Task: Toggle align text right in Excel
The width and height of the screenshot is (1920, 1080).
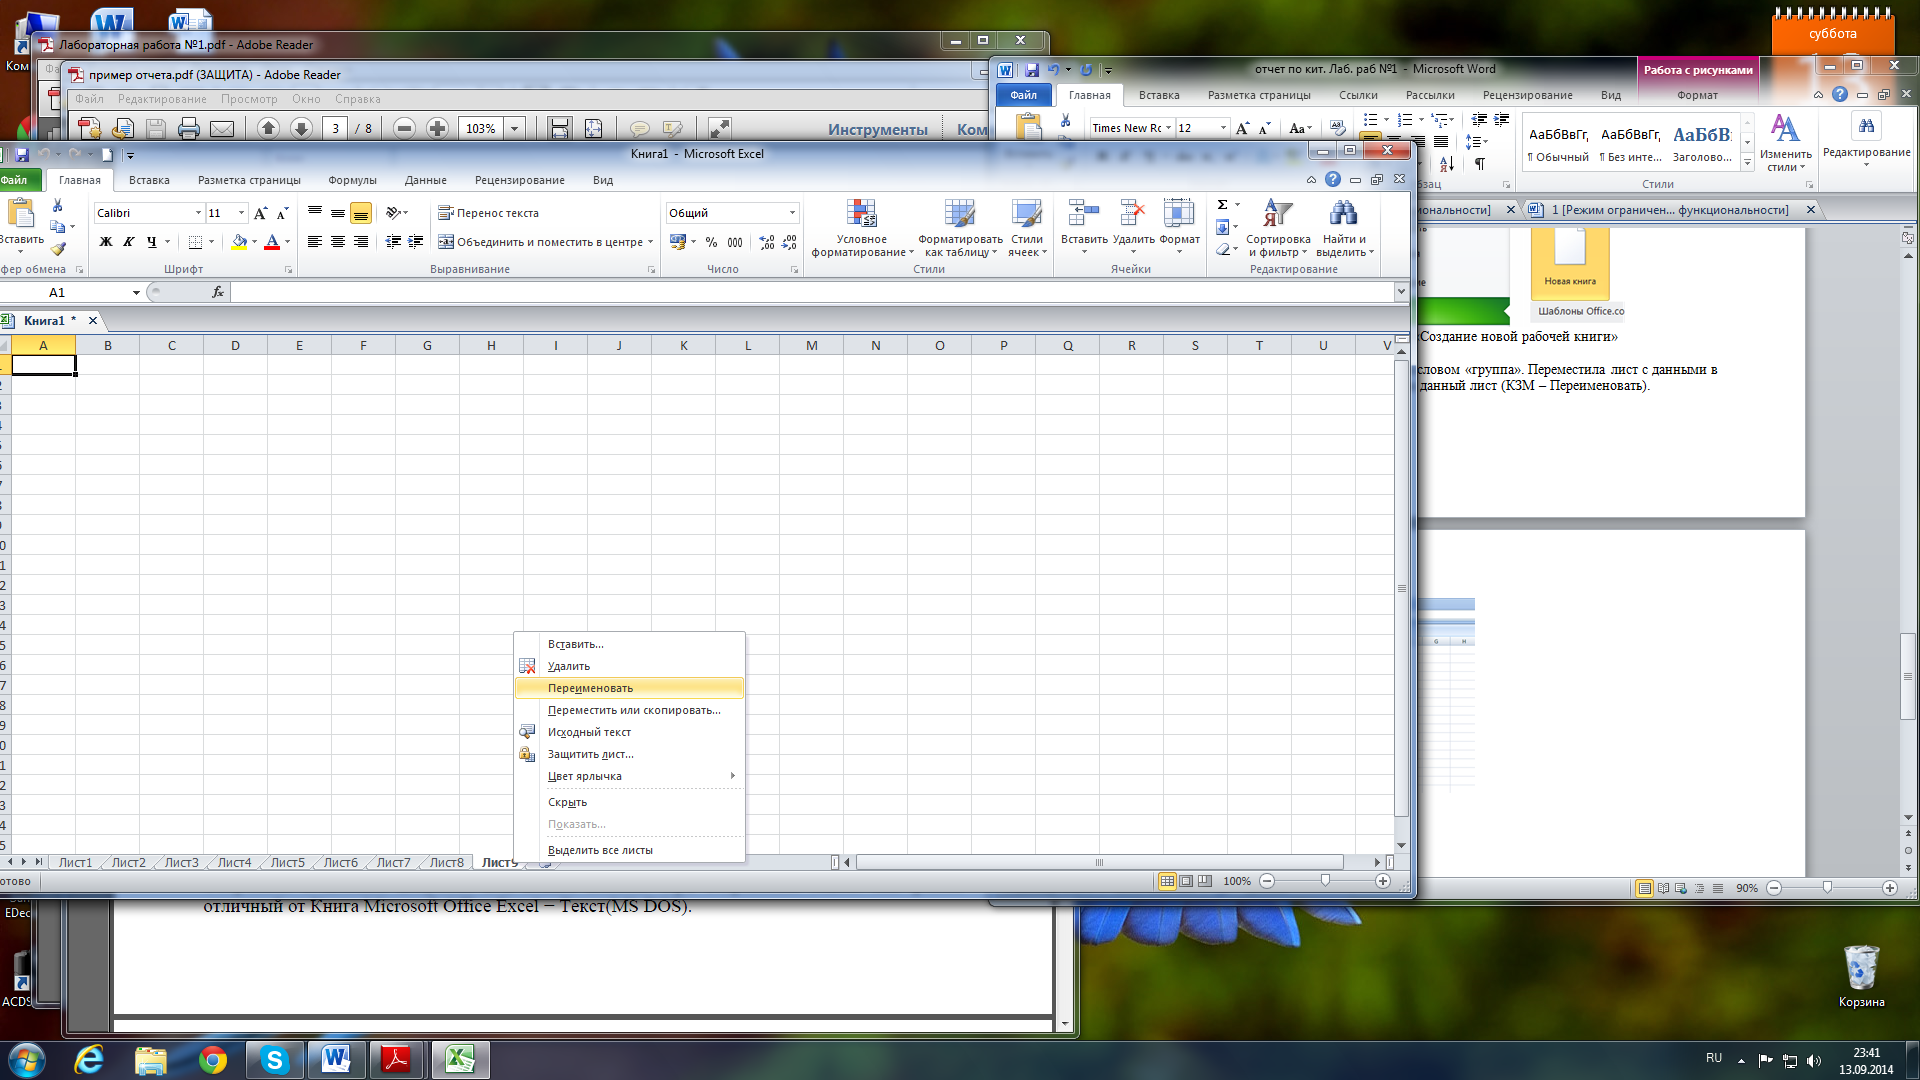Action: [361, 242]
